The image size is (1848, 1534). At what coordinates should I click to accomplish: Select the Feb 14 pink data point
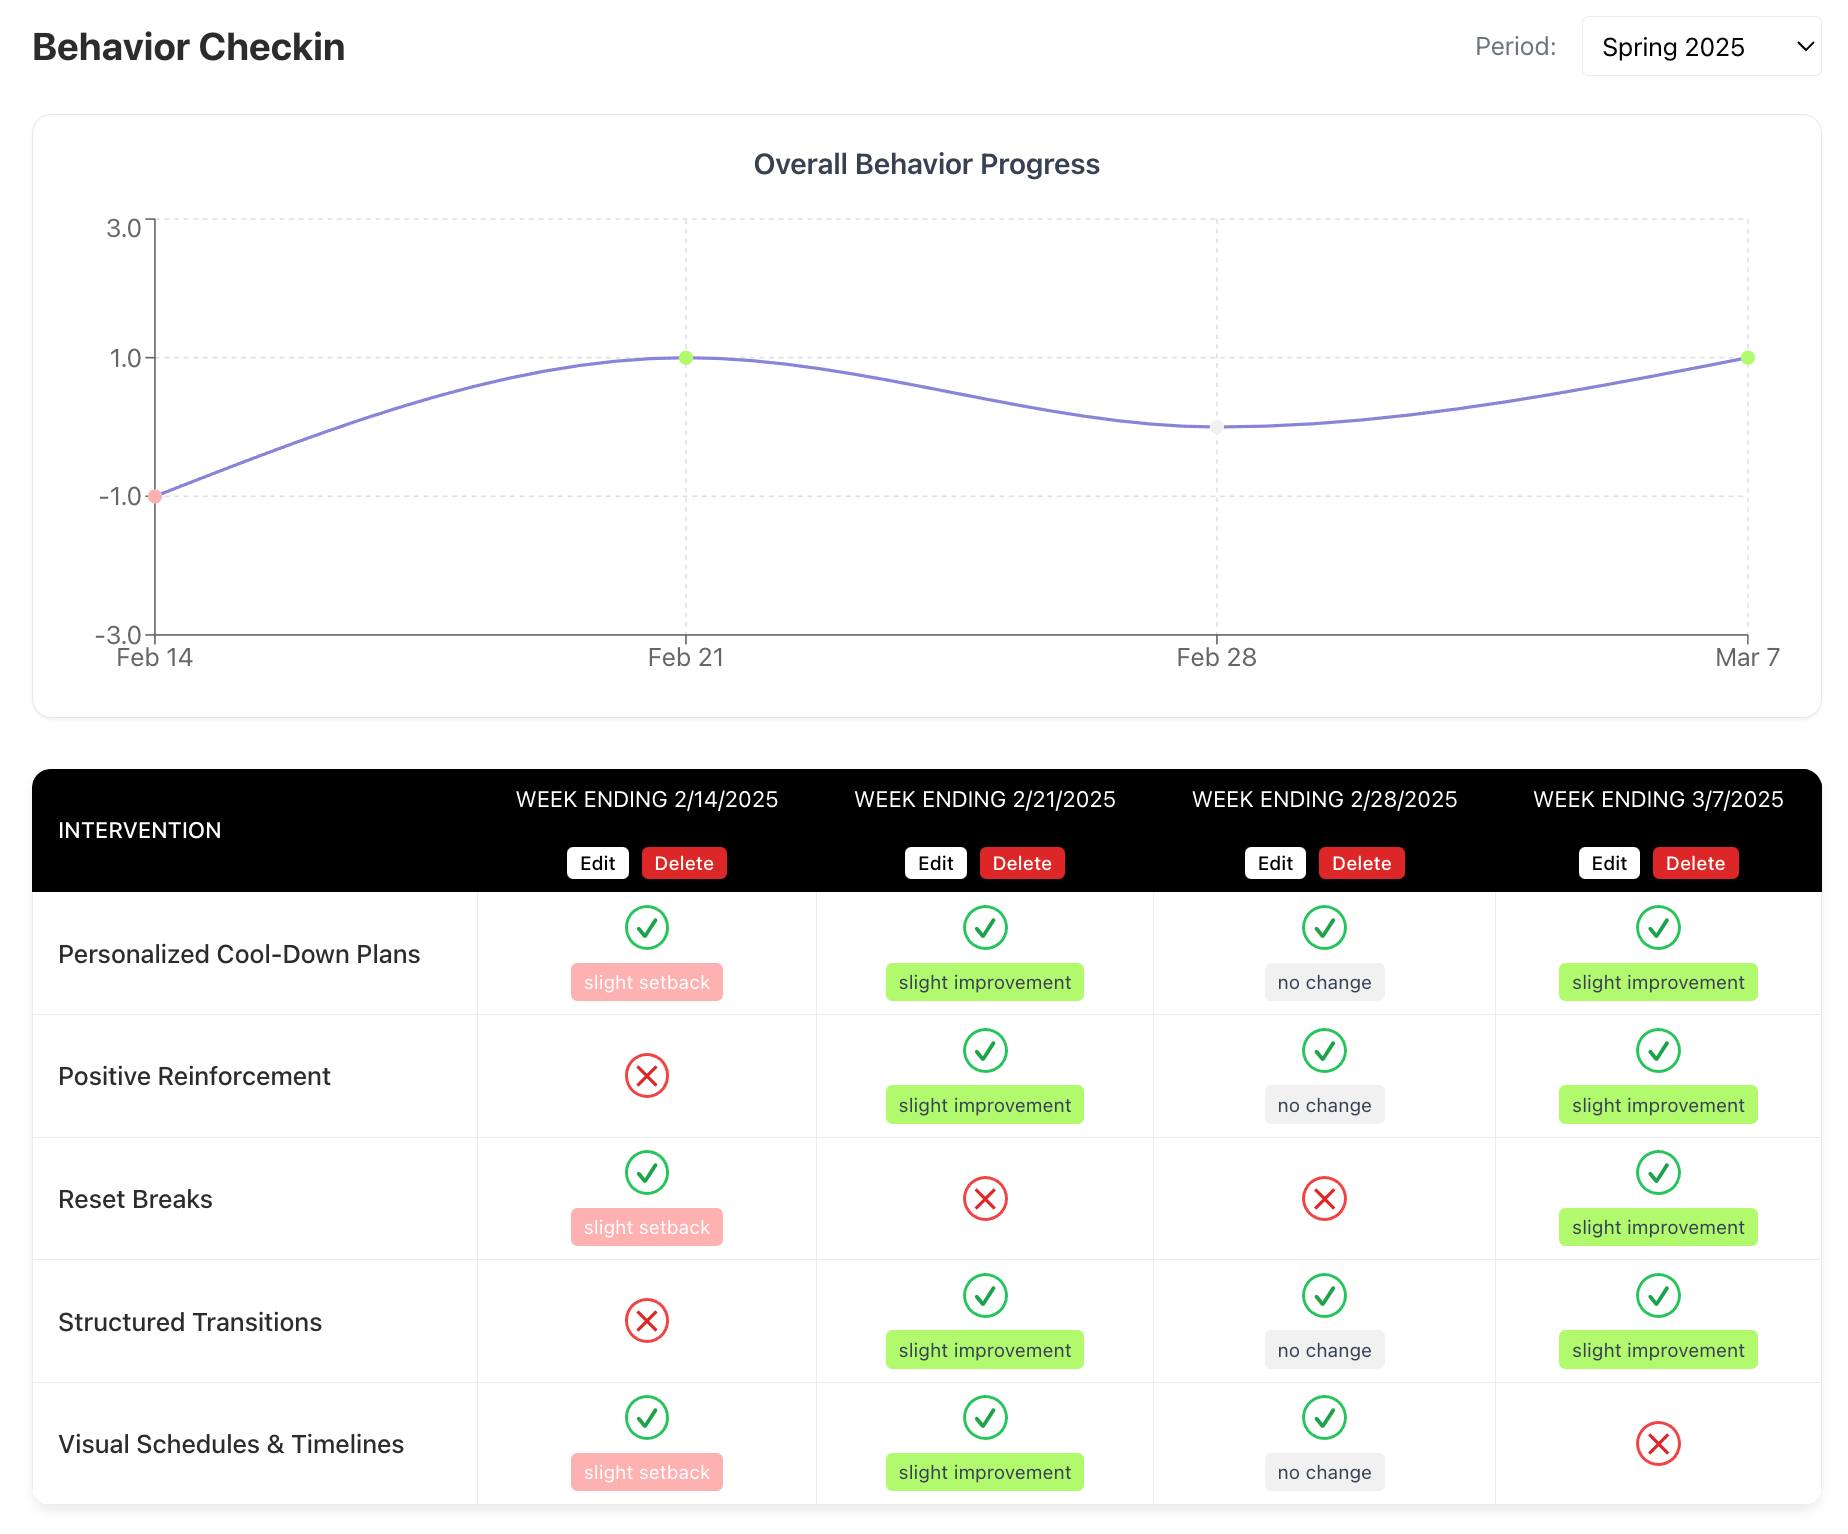tap(155, 496)
